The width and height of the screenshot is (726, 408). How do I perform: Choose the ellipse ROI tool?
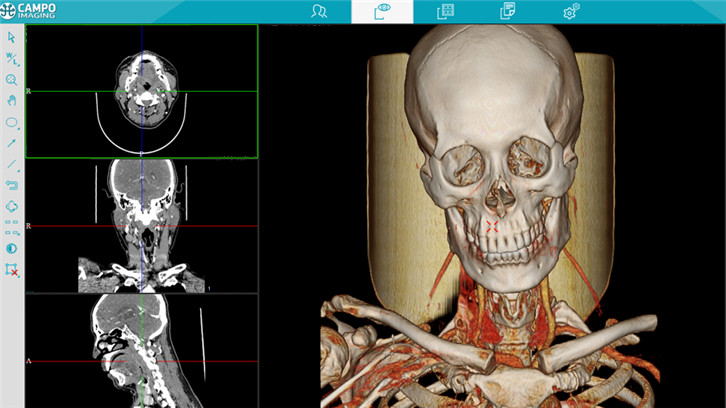point(12,122)
